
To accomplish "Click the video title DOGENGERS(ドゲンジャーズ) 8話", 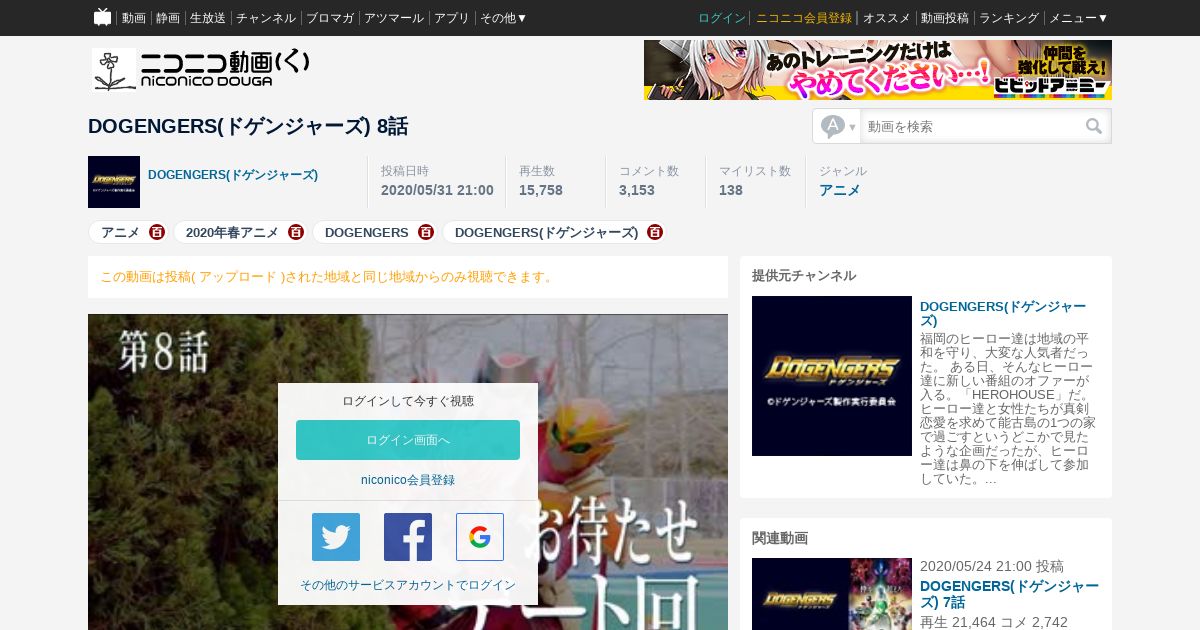I will pos(248,127).
